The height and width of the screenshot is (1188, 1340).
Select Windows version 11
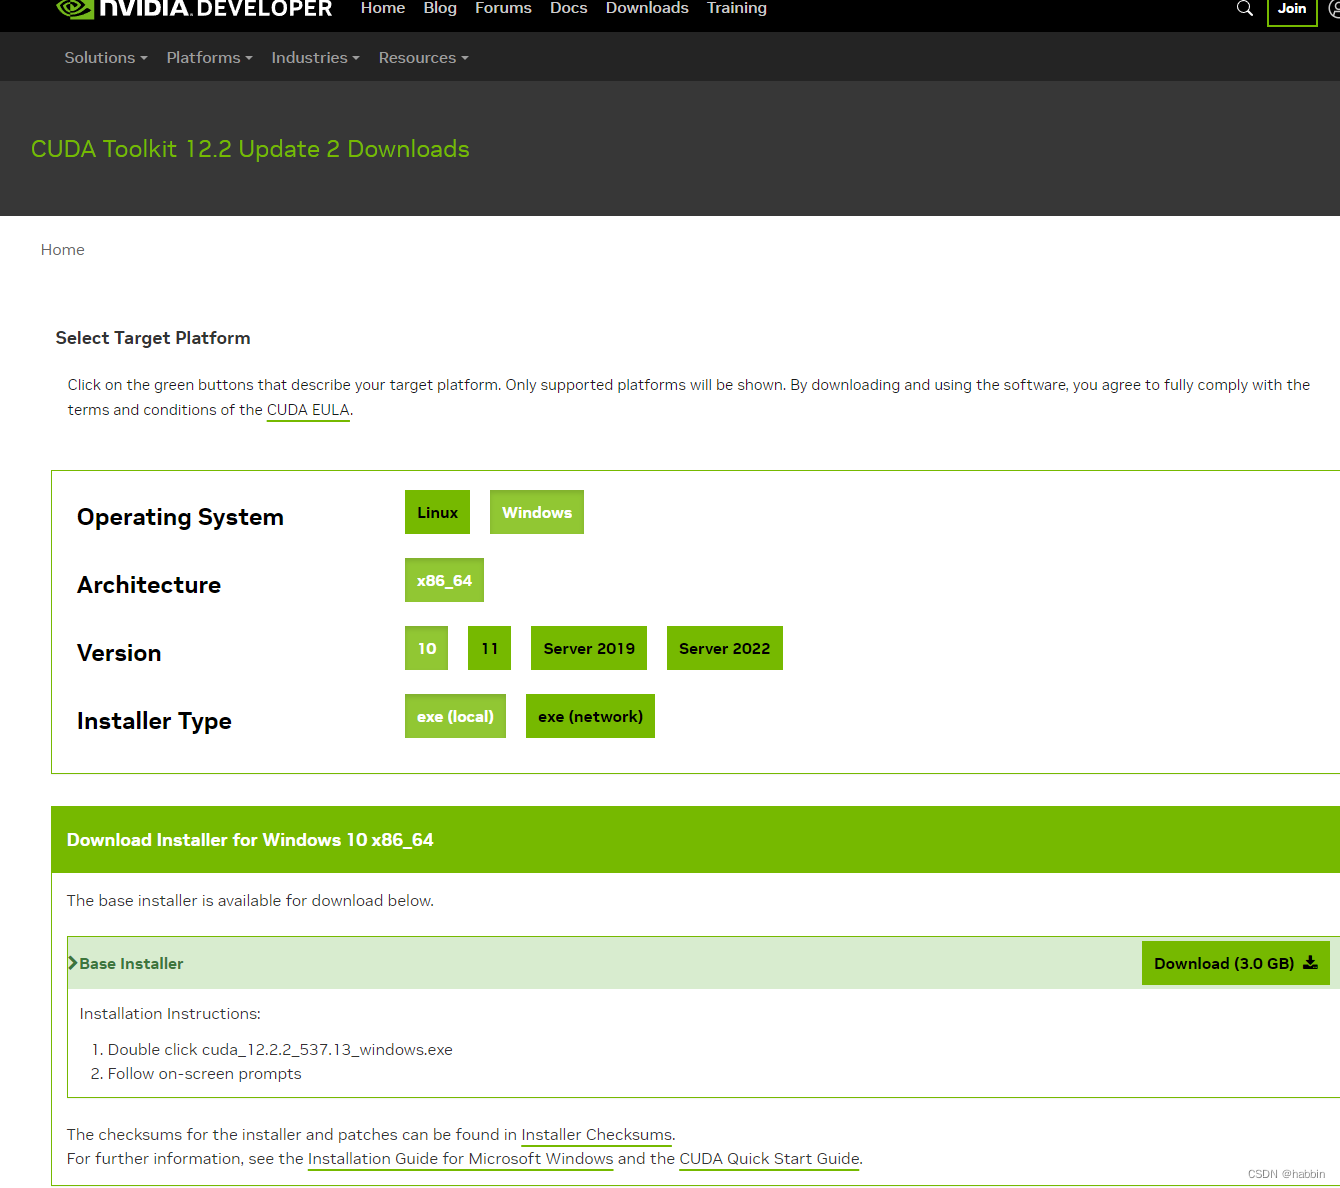click(x=489, y=648)
